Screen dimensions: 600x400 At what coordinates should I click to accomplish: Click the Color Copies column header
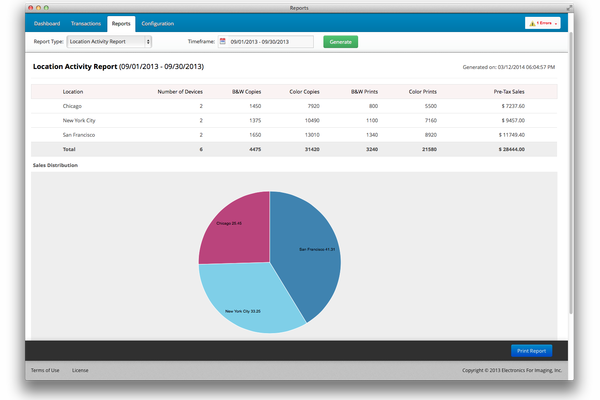click(304, 92)
